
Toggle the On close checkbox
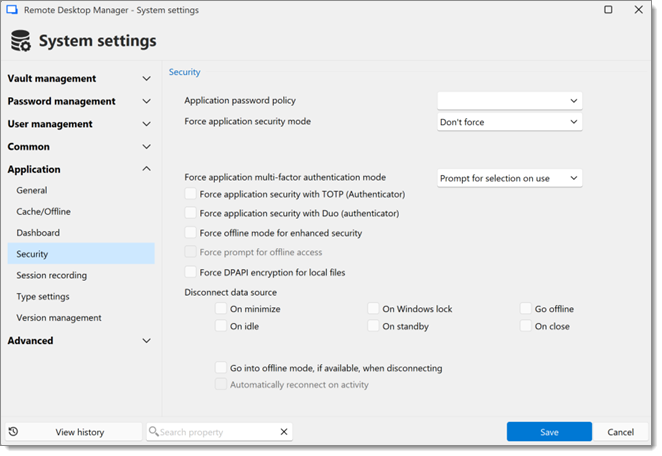pos(526,326)
